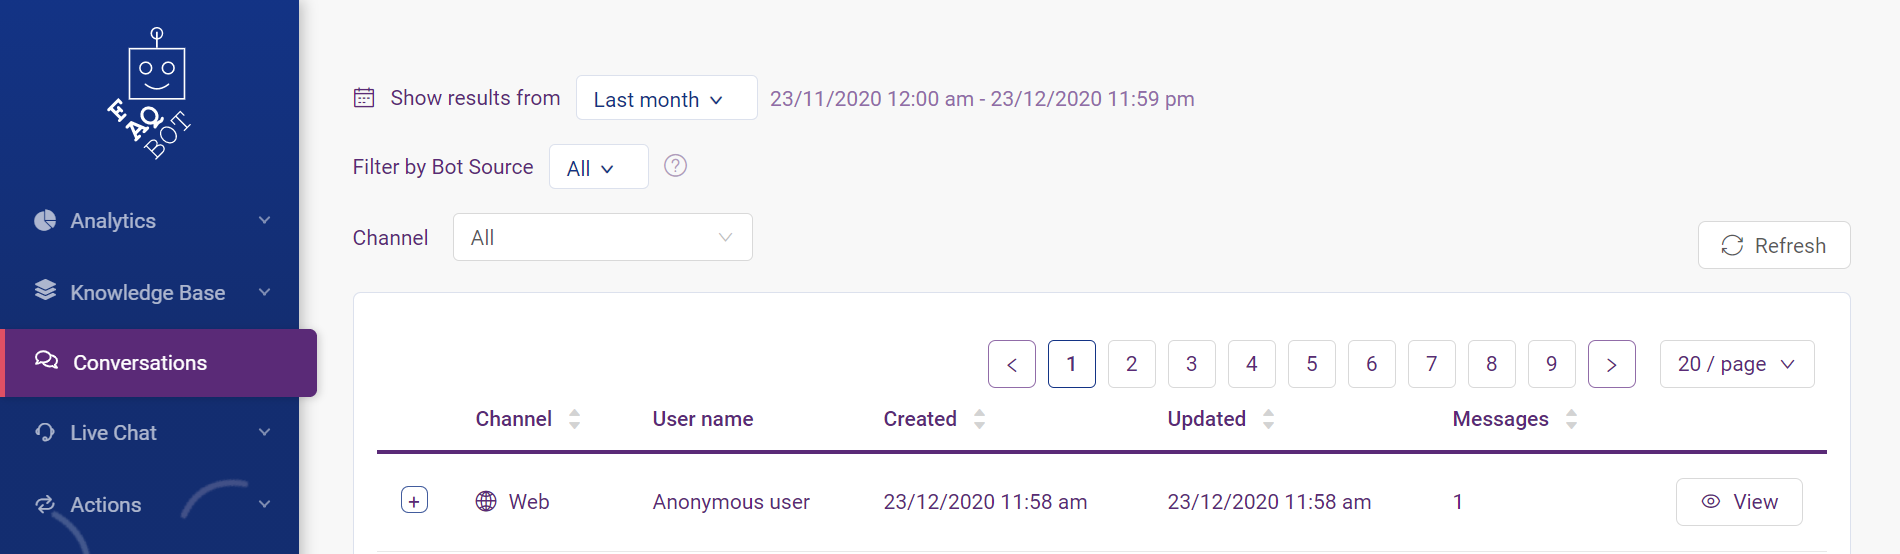Click the globe icon in Web row

pos(486,501)
